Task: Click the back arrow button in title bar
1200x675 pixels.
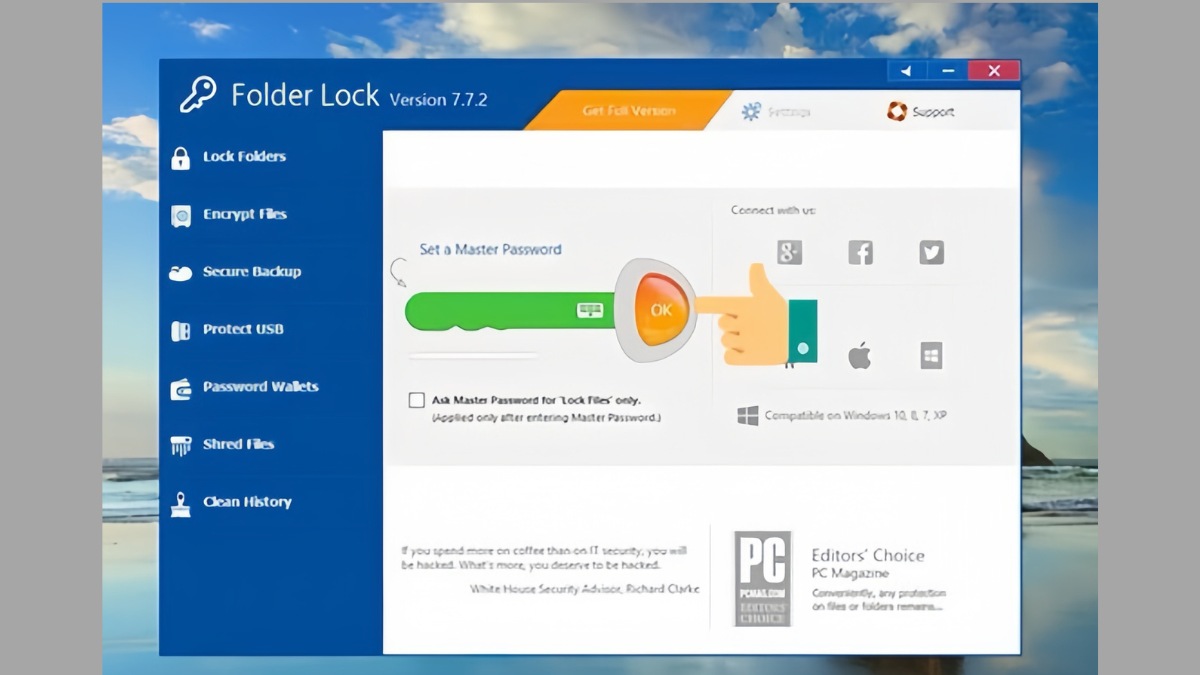Action: pyautogui.click(x=907, y=71)
